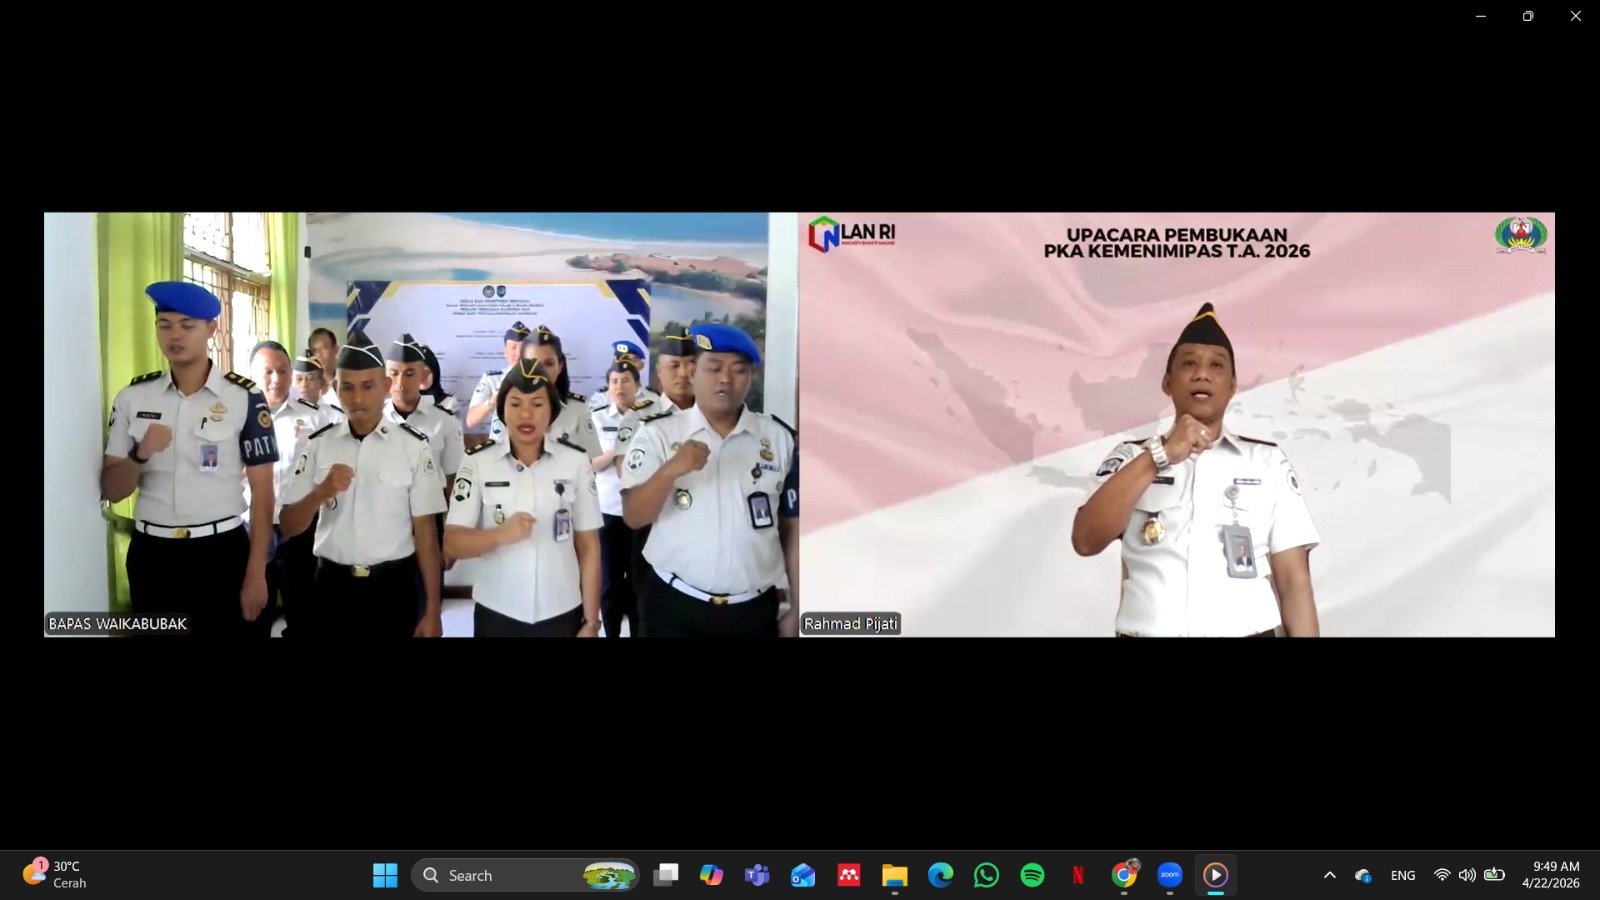This screenshot has height=900, width=1600.
Task: Open the Windows Start menu
Action: [x=385, y=875]
